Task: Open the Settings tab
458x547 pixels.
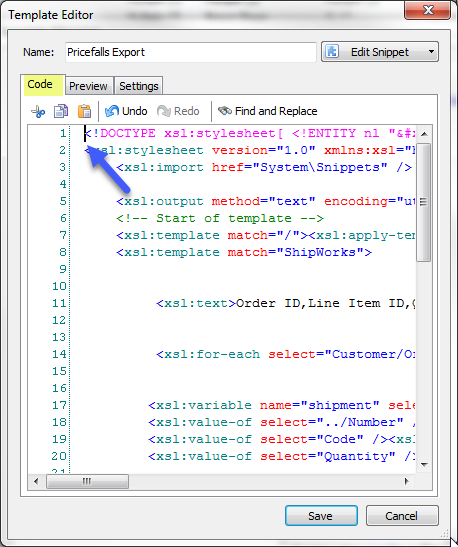Action: click(x=138, y=86)
